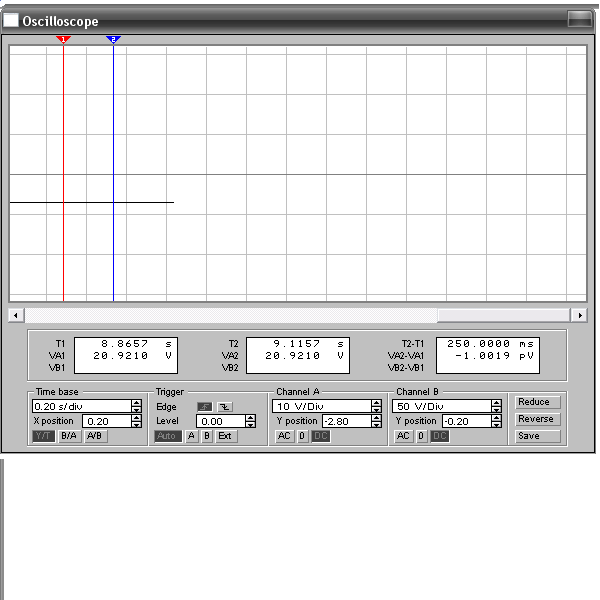600x600 pixels.
Task: Set trigger source to channel A
Action: 192,436
